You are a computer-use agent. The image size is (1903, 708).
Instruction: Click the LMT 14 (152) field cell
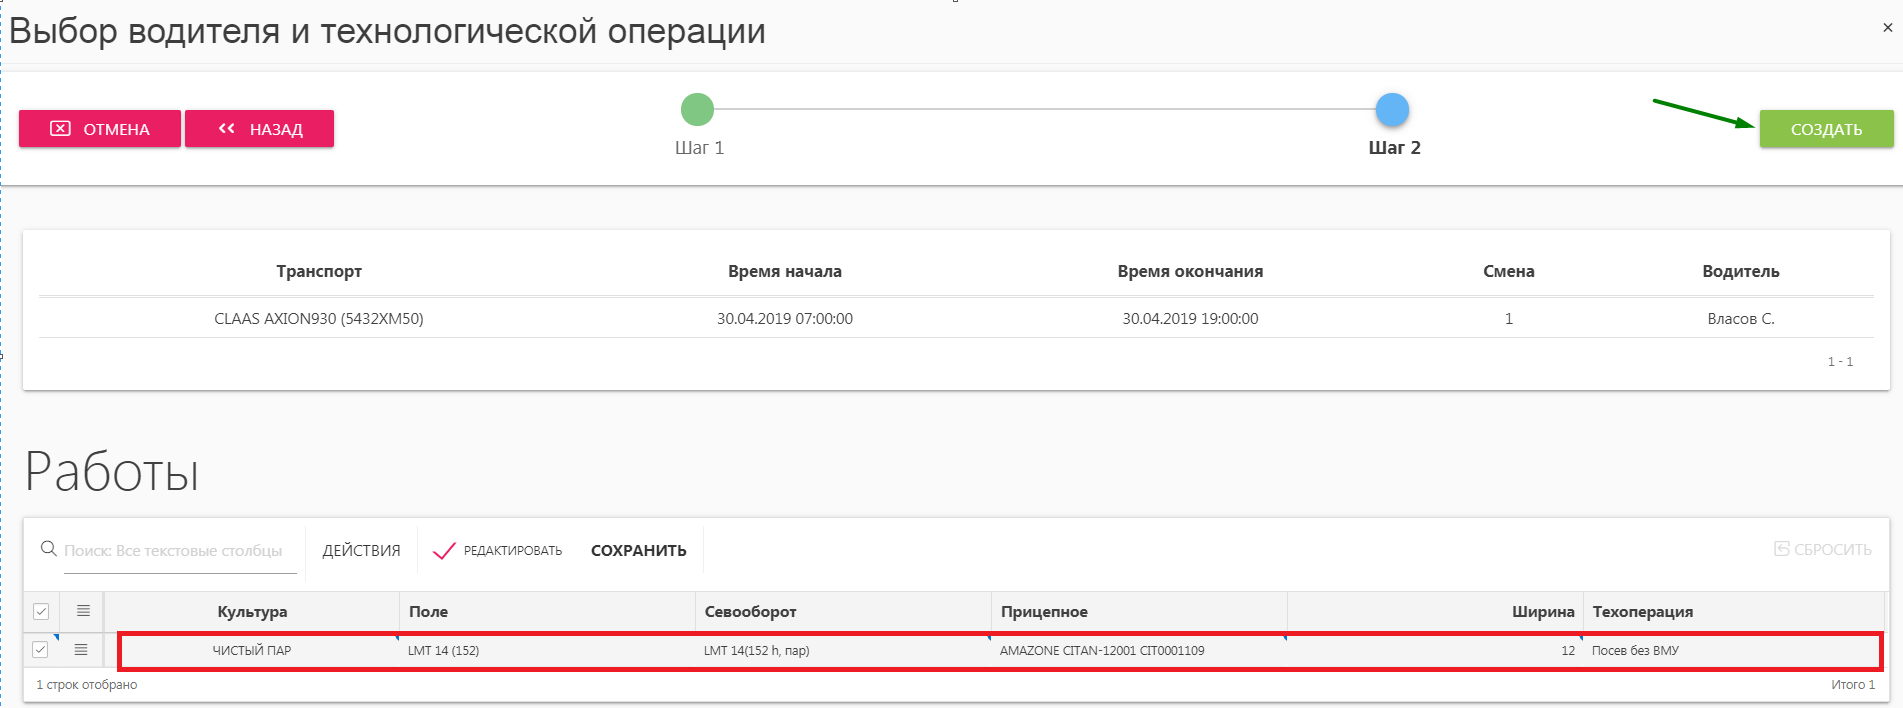tap(548, 651)
